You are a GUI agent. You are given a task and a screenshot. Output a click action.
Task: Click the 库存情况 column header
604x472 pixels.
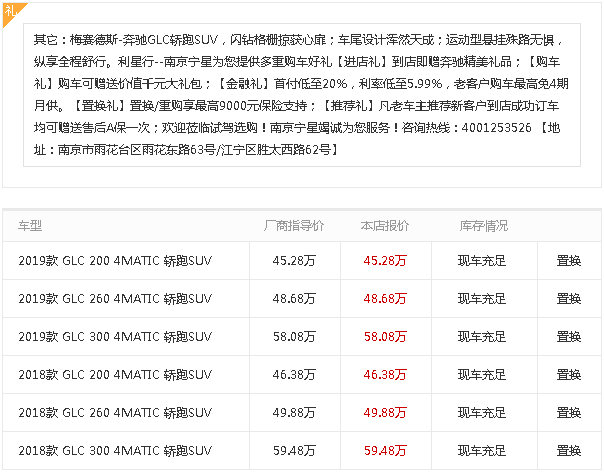483,226
